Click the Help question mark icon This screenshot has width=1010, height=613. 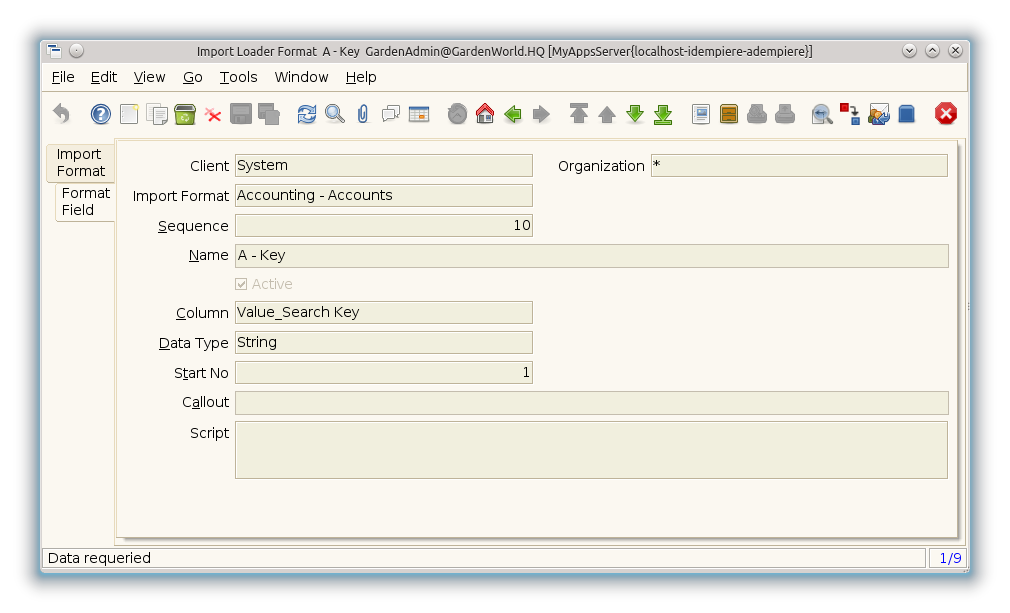coord(101,115)
